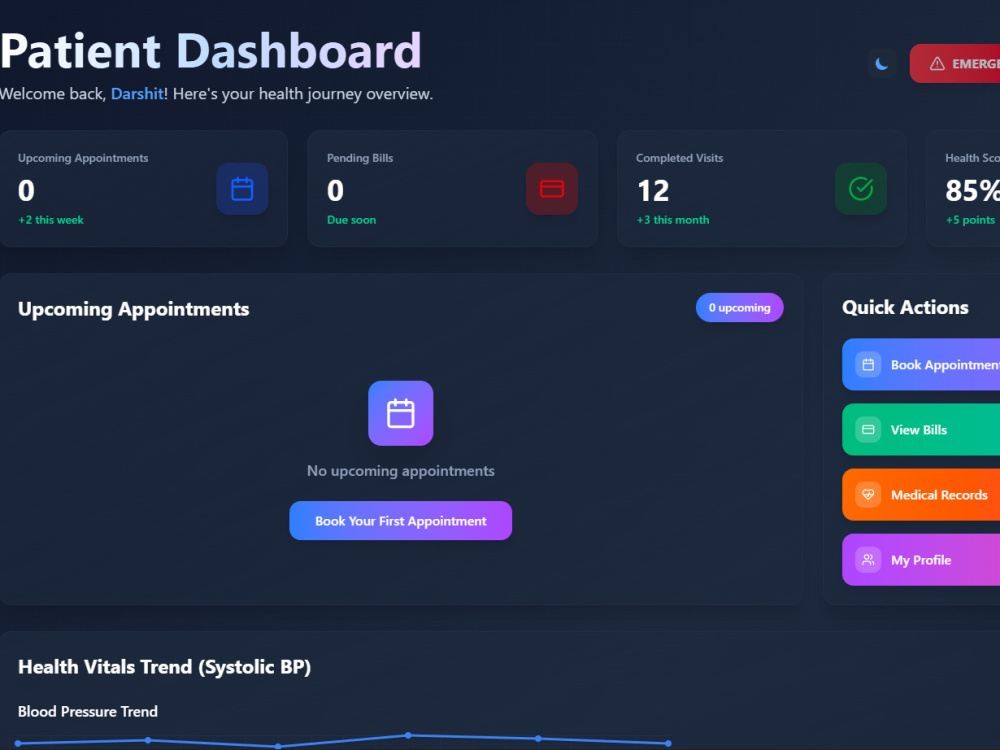The width and height of the screenshot is (1000, 750).
Task: Click the blue calendar icon in Upcoming Appointments card
Action: [x=242, y=189]
